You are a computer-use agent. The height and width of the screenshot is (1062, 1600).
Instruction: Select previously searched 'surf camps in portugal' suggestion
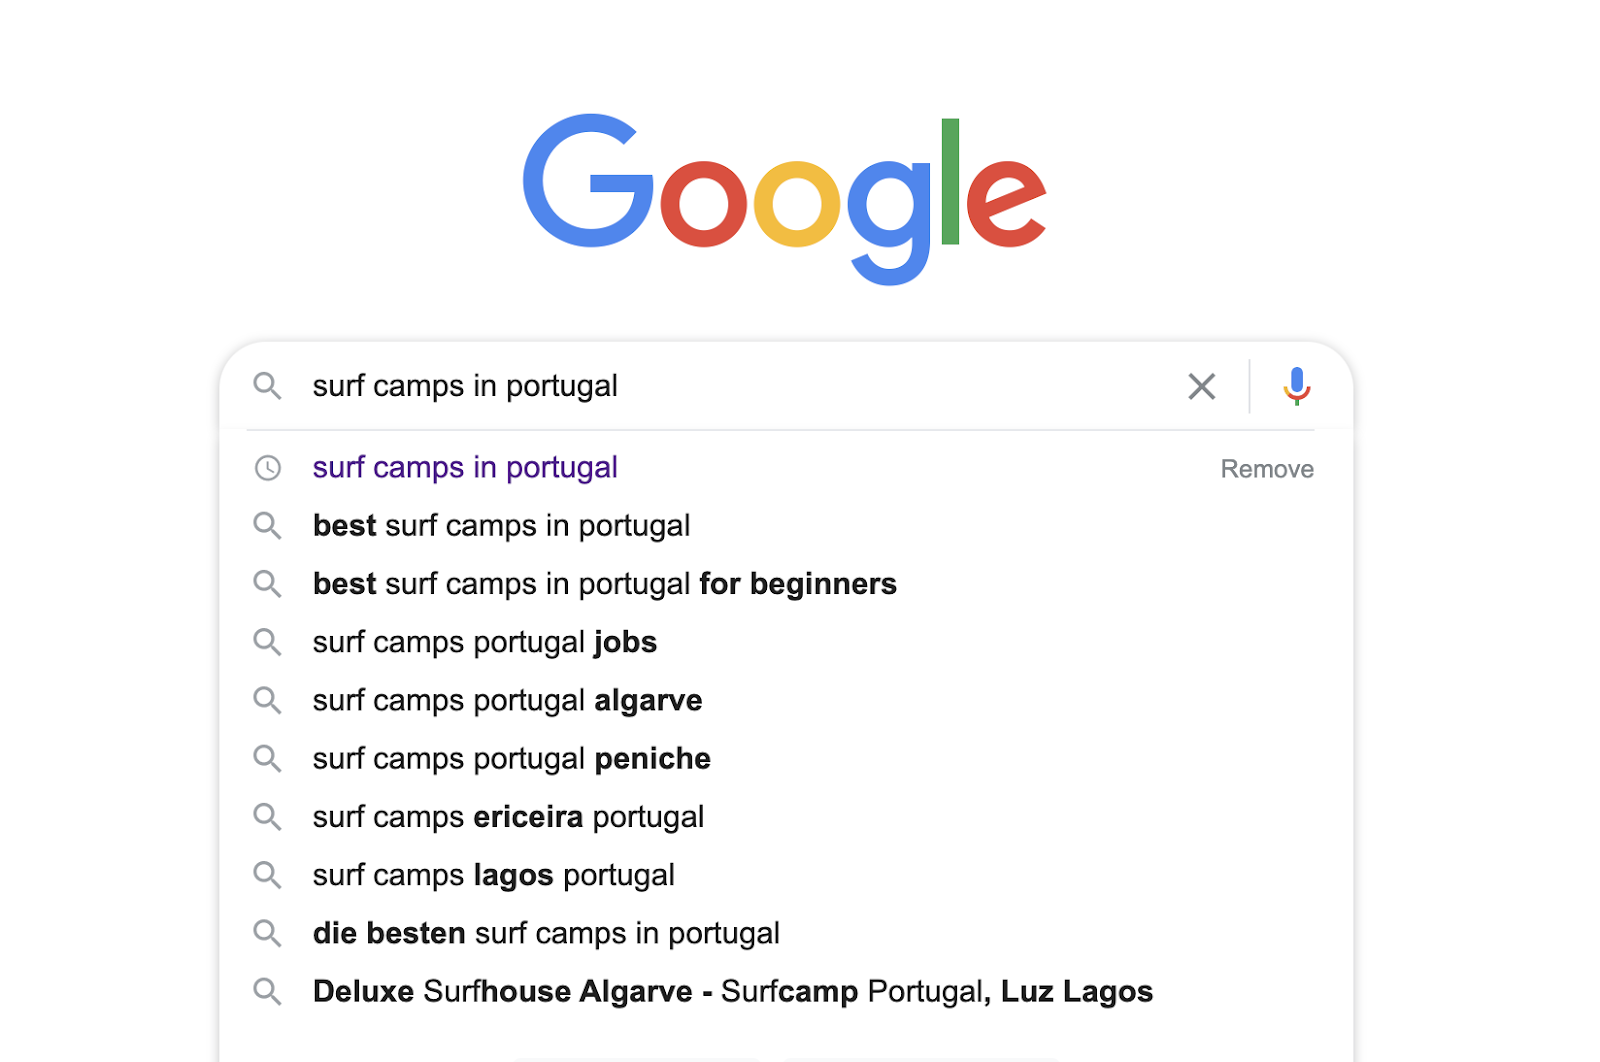[x=465, y=468]
